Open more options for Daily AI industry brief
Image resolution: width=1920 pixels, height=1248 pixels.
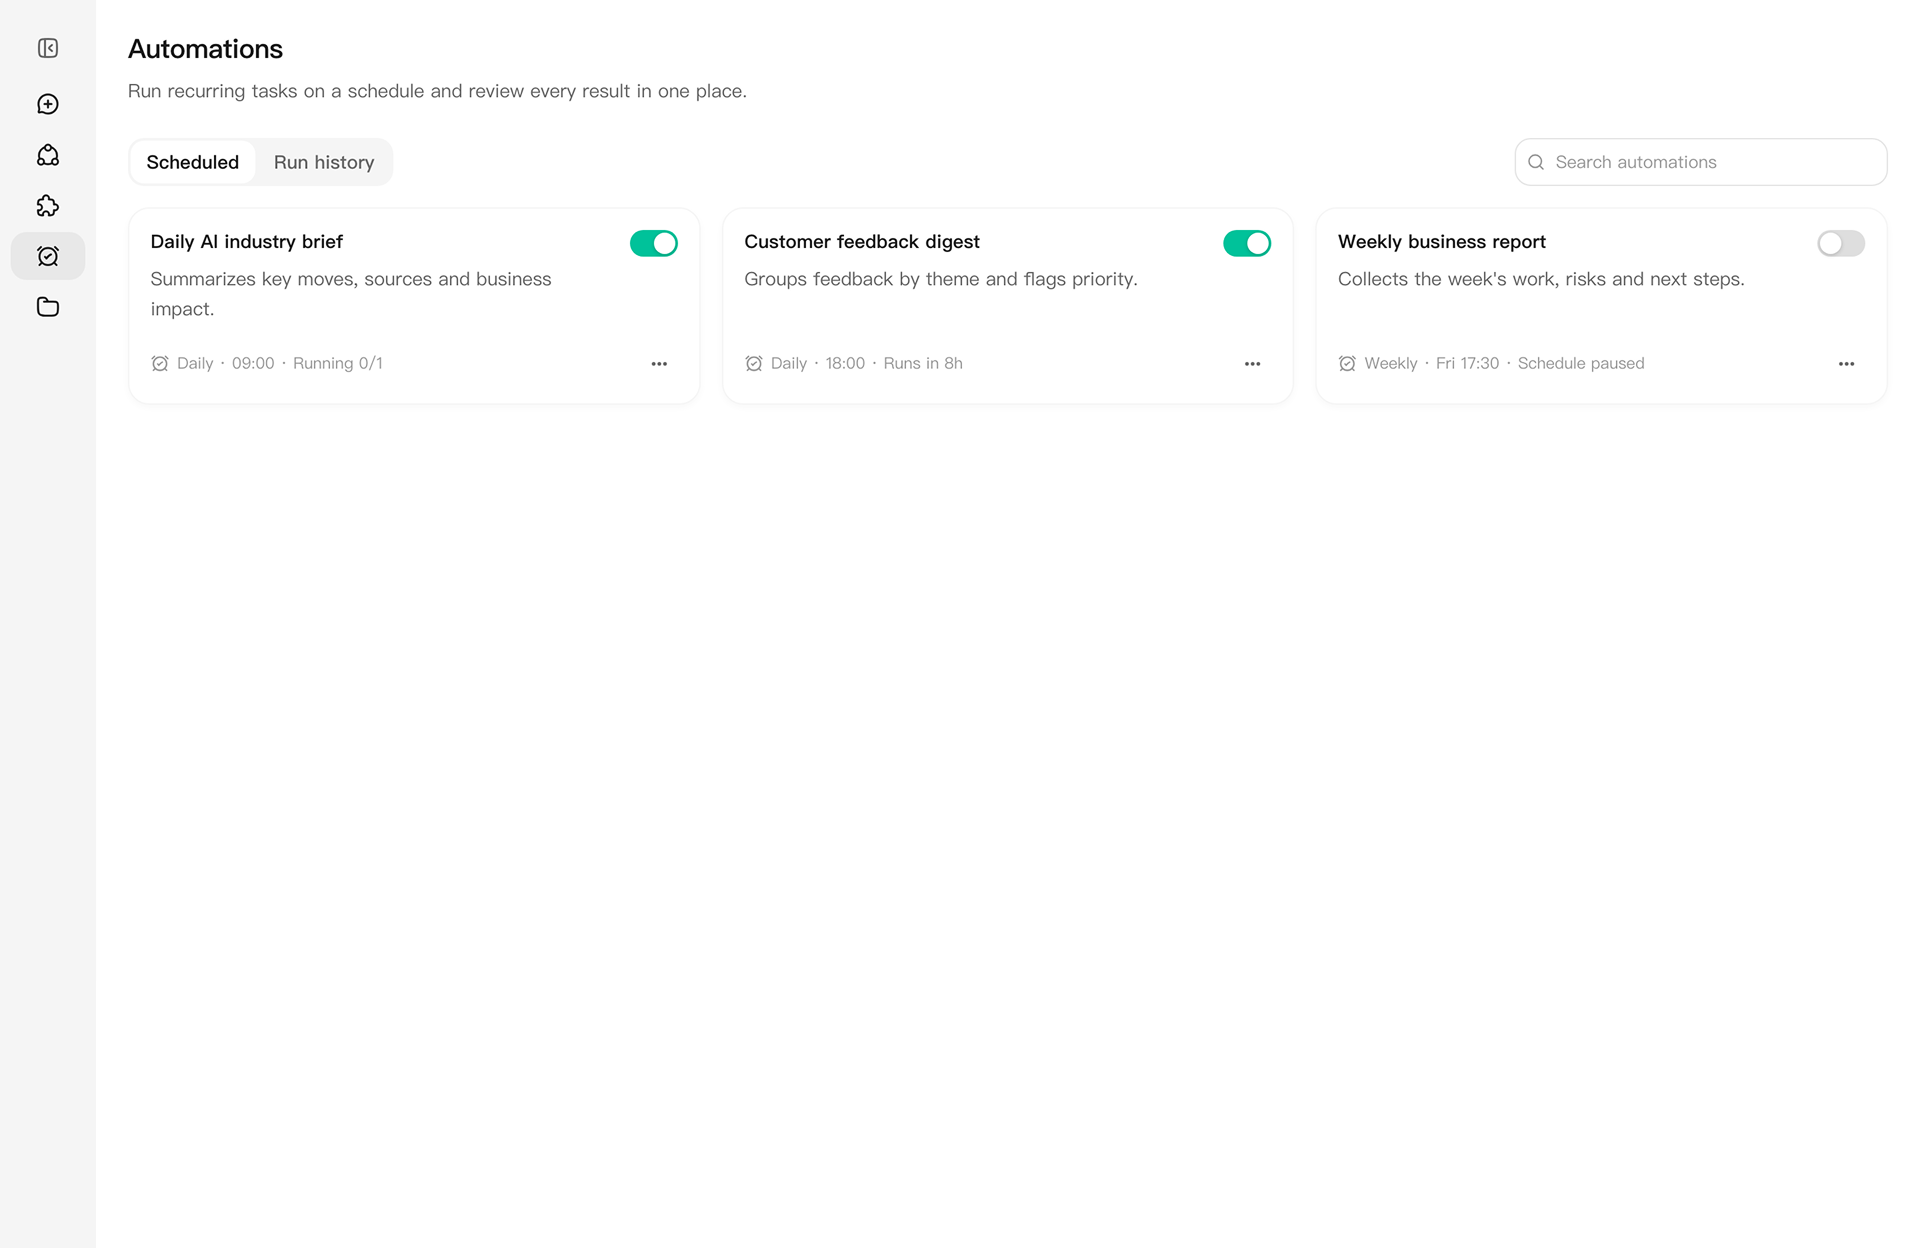point(659,364)
